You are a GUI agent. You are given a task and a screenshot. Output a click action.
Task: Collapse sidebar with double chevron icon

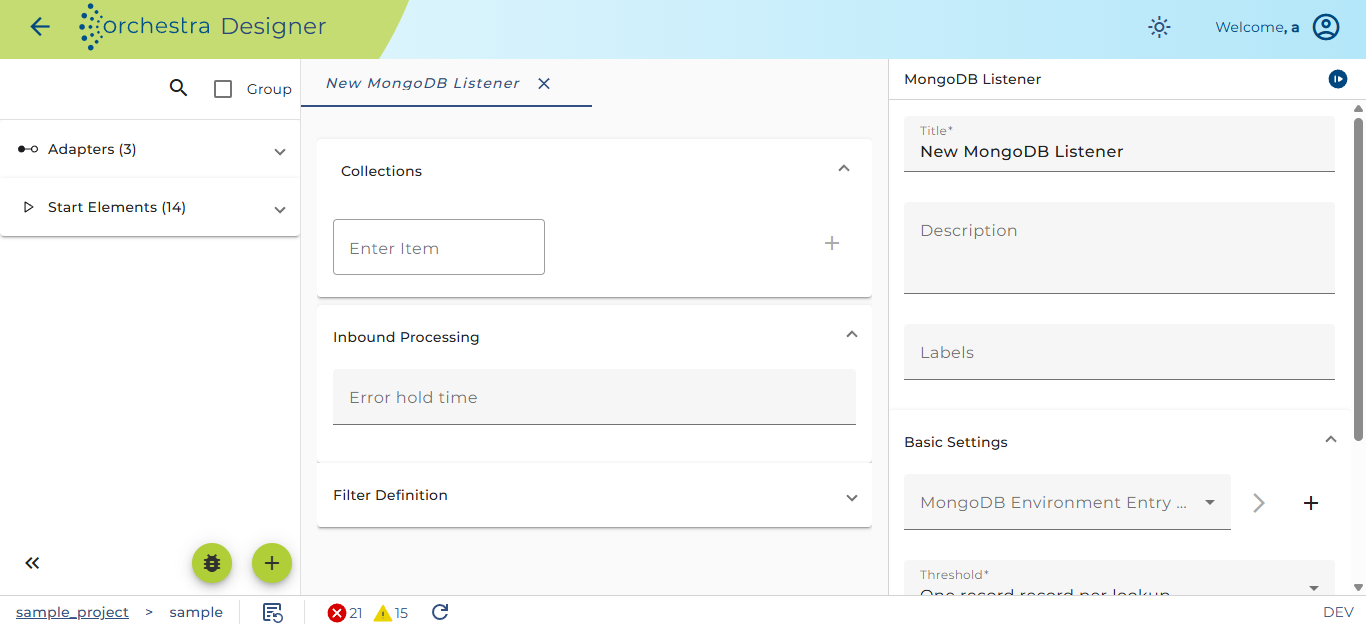(x=32, y=563)
